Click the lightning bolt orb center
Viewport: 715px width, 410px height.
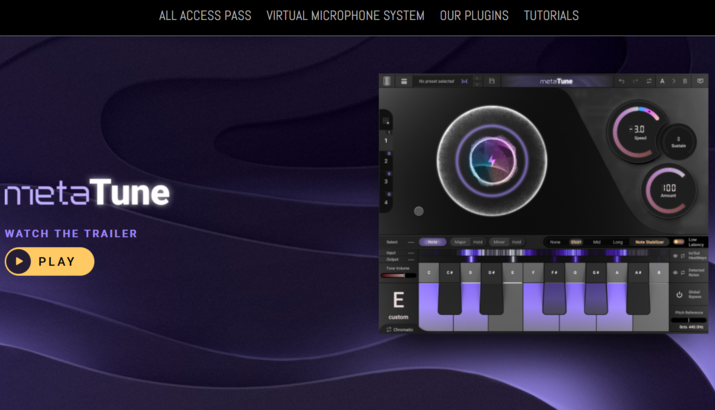click(x=491, y=160)
